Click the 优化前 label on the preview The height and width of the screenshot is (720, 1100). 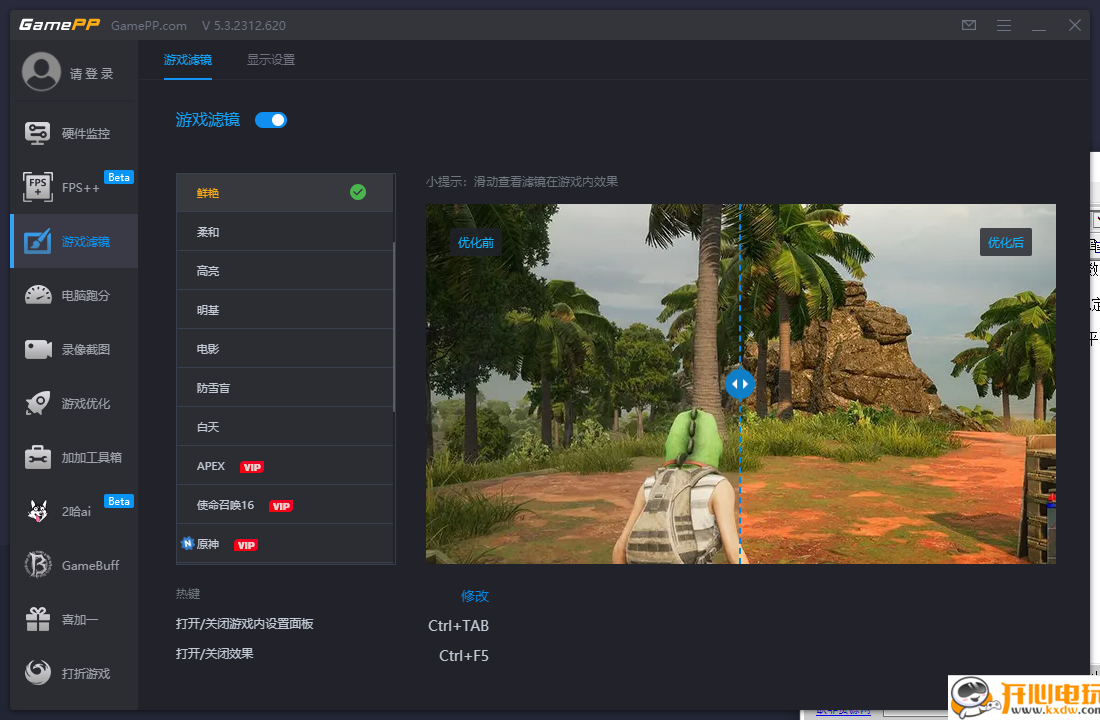coord(476,242)
